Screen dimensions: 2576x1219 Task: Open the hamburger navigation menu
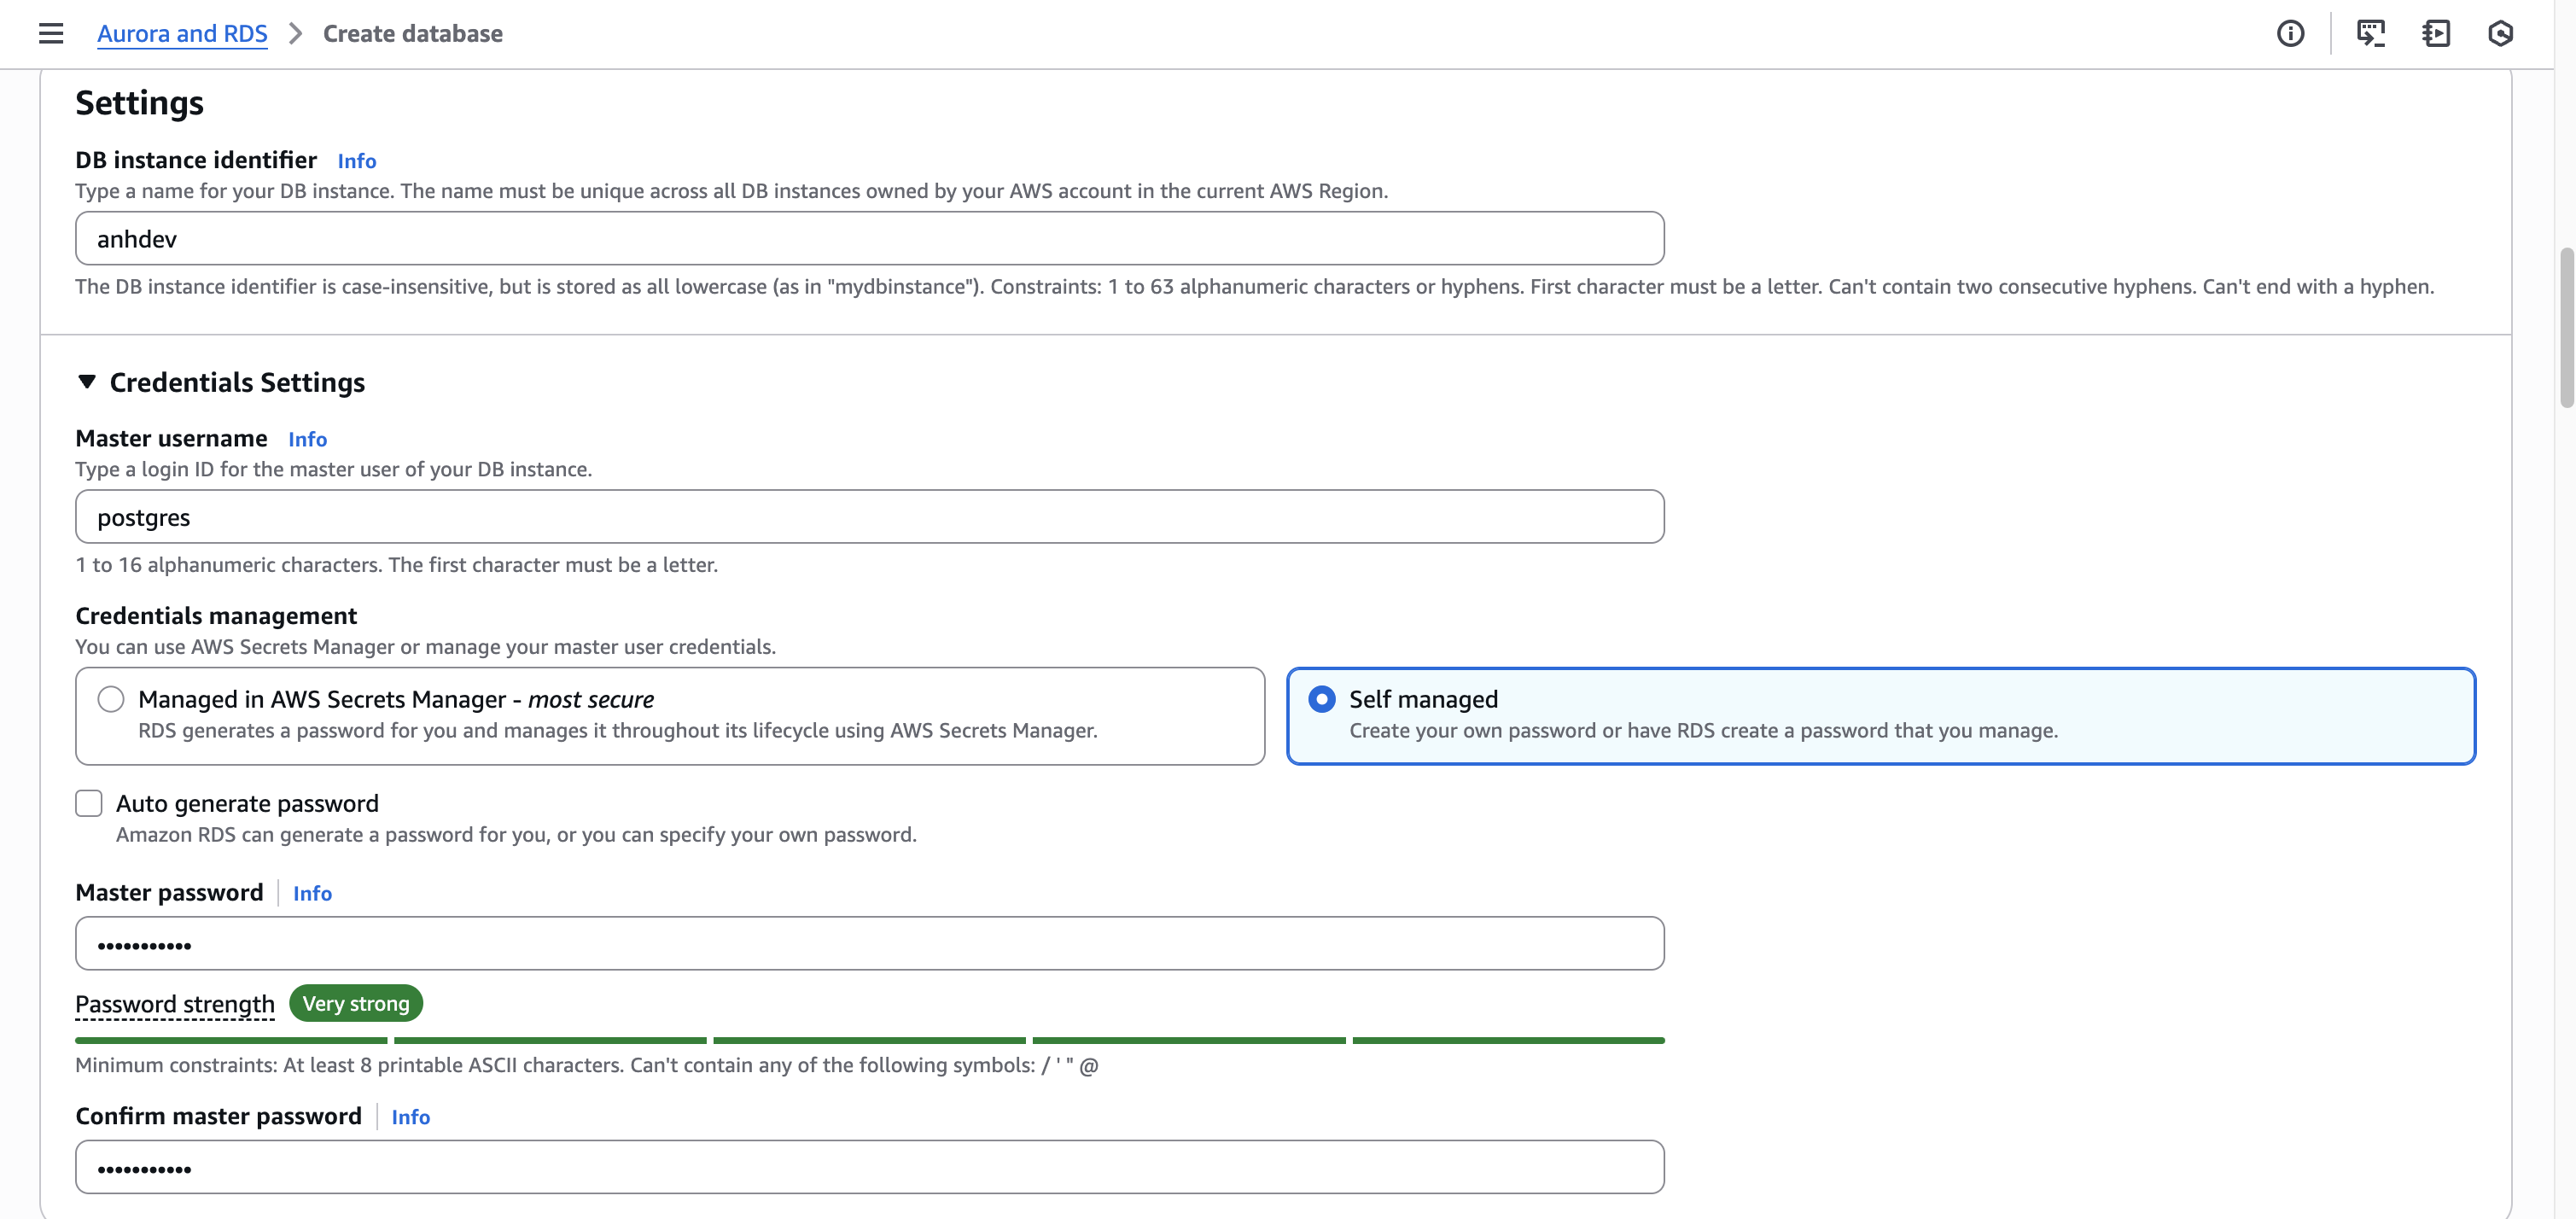tap(51, 34)
